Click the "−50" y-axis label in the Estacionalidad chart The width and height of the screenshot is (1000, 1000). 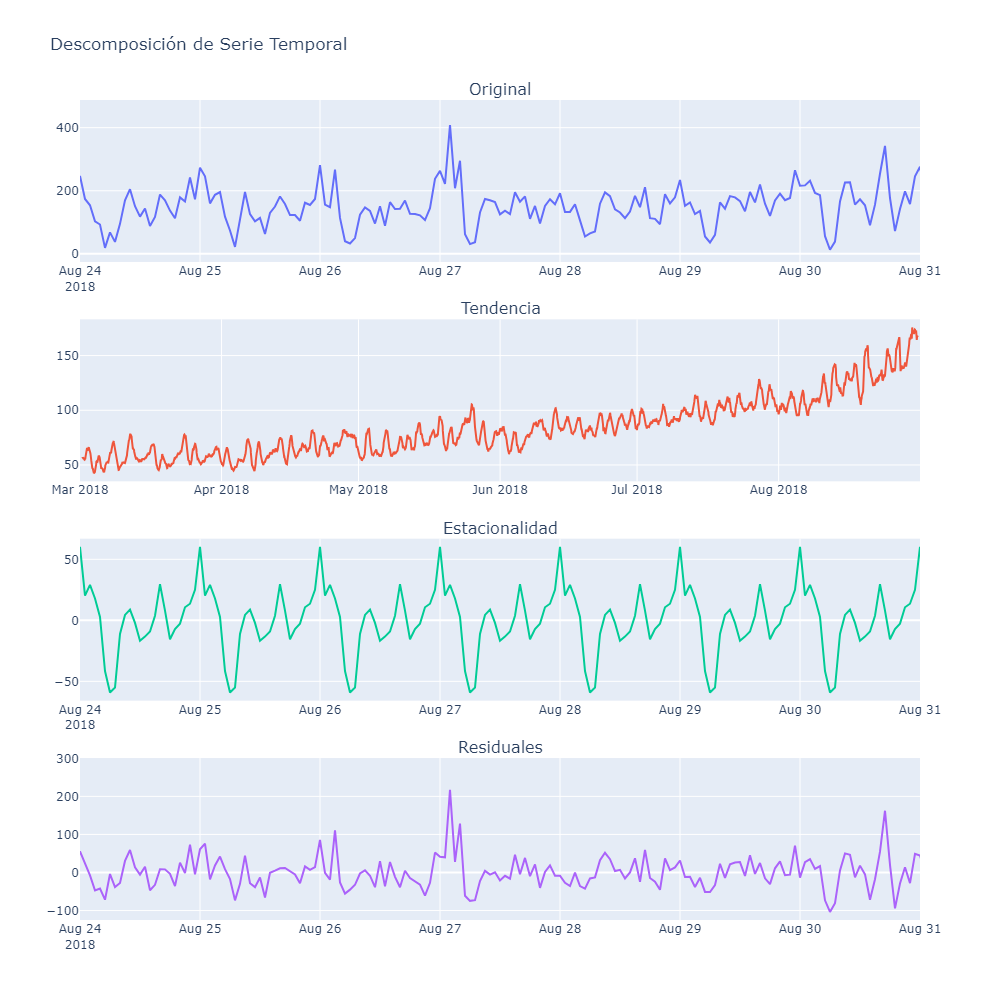click(x=65, y=682)
